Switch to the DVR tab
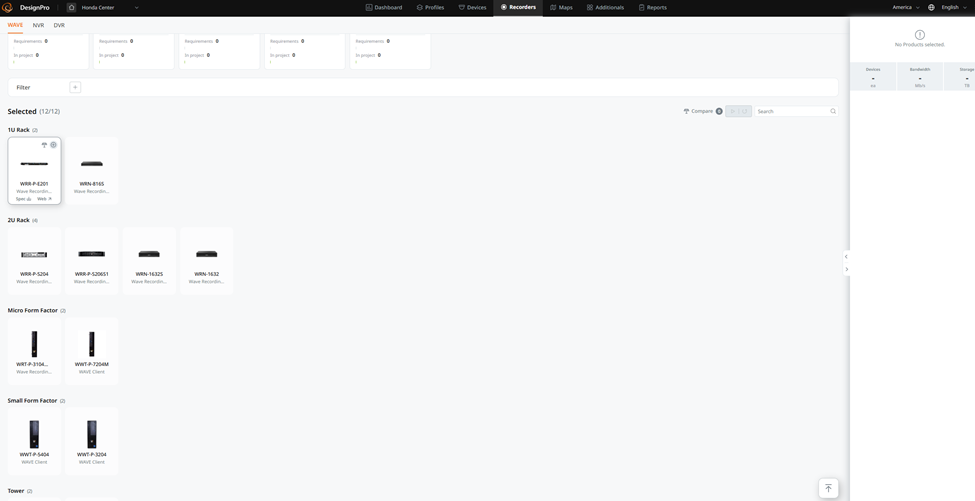975x501 pixels. 59,25
